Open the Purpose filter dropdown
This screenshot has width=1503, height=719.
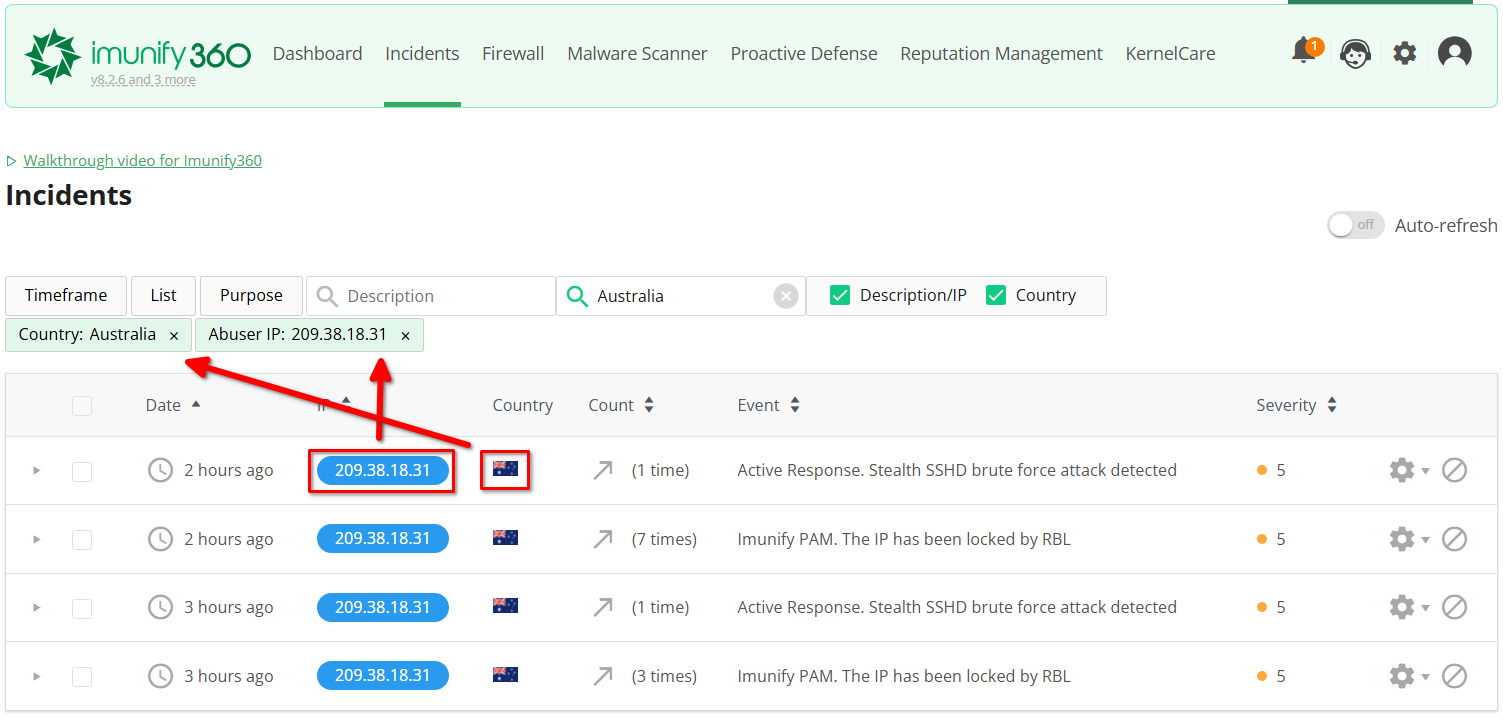point(251,296)
